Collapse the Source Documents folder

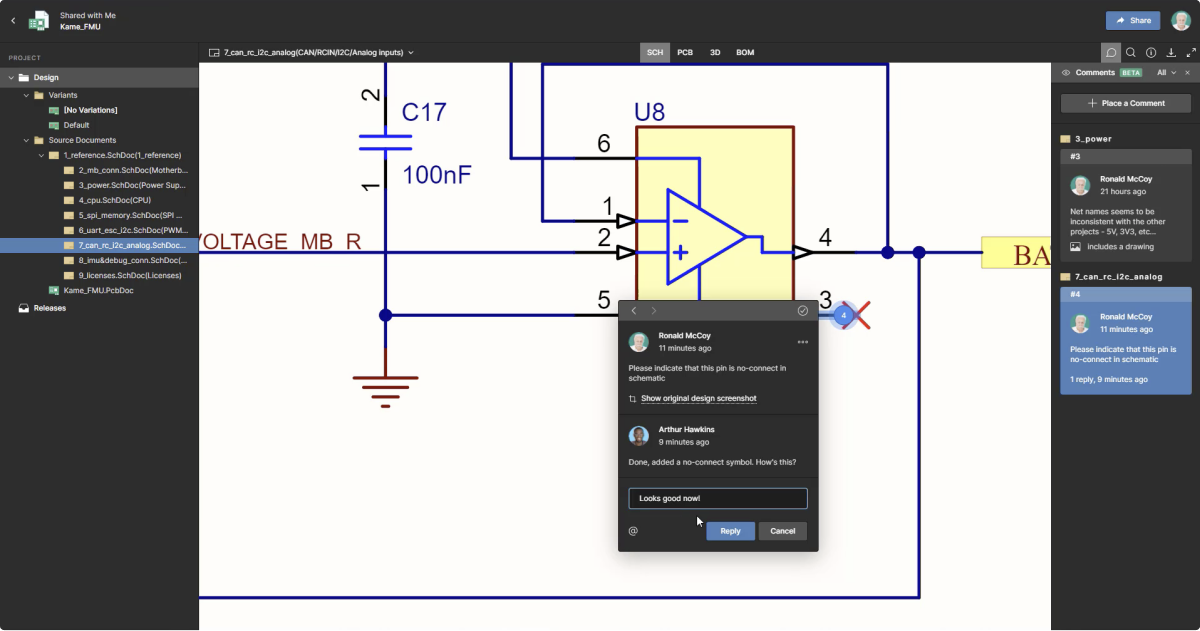pos(26,141)
